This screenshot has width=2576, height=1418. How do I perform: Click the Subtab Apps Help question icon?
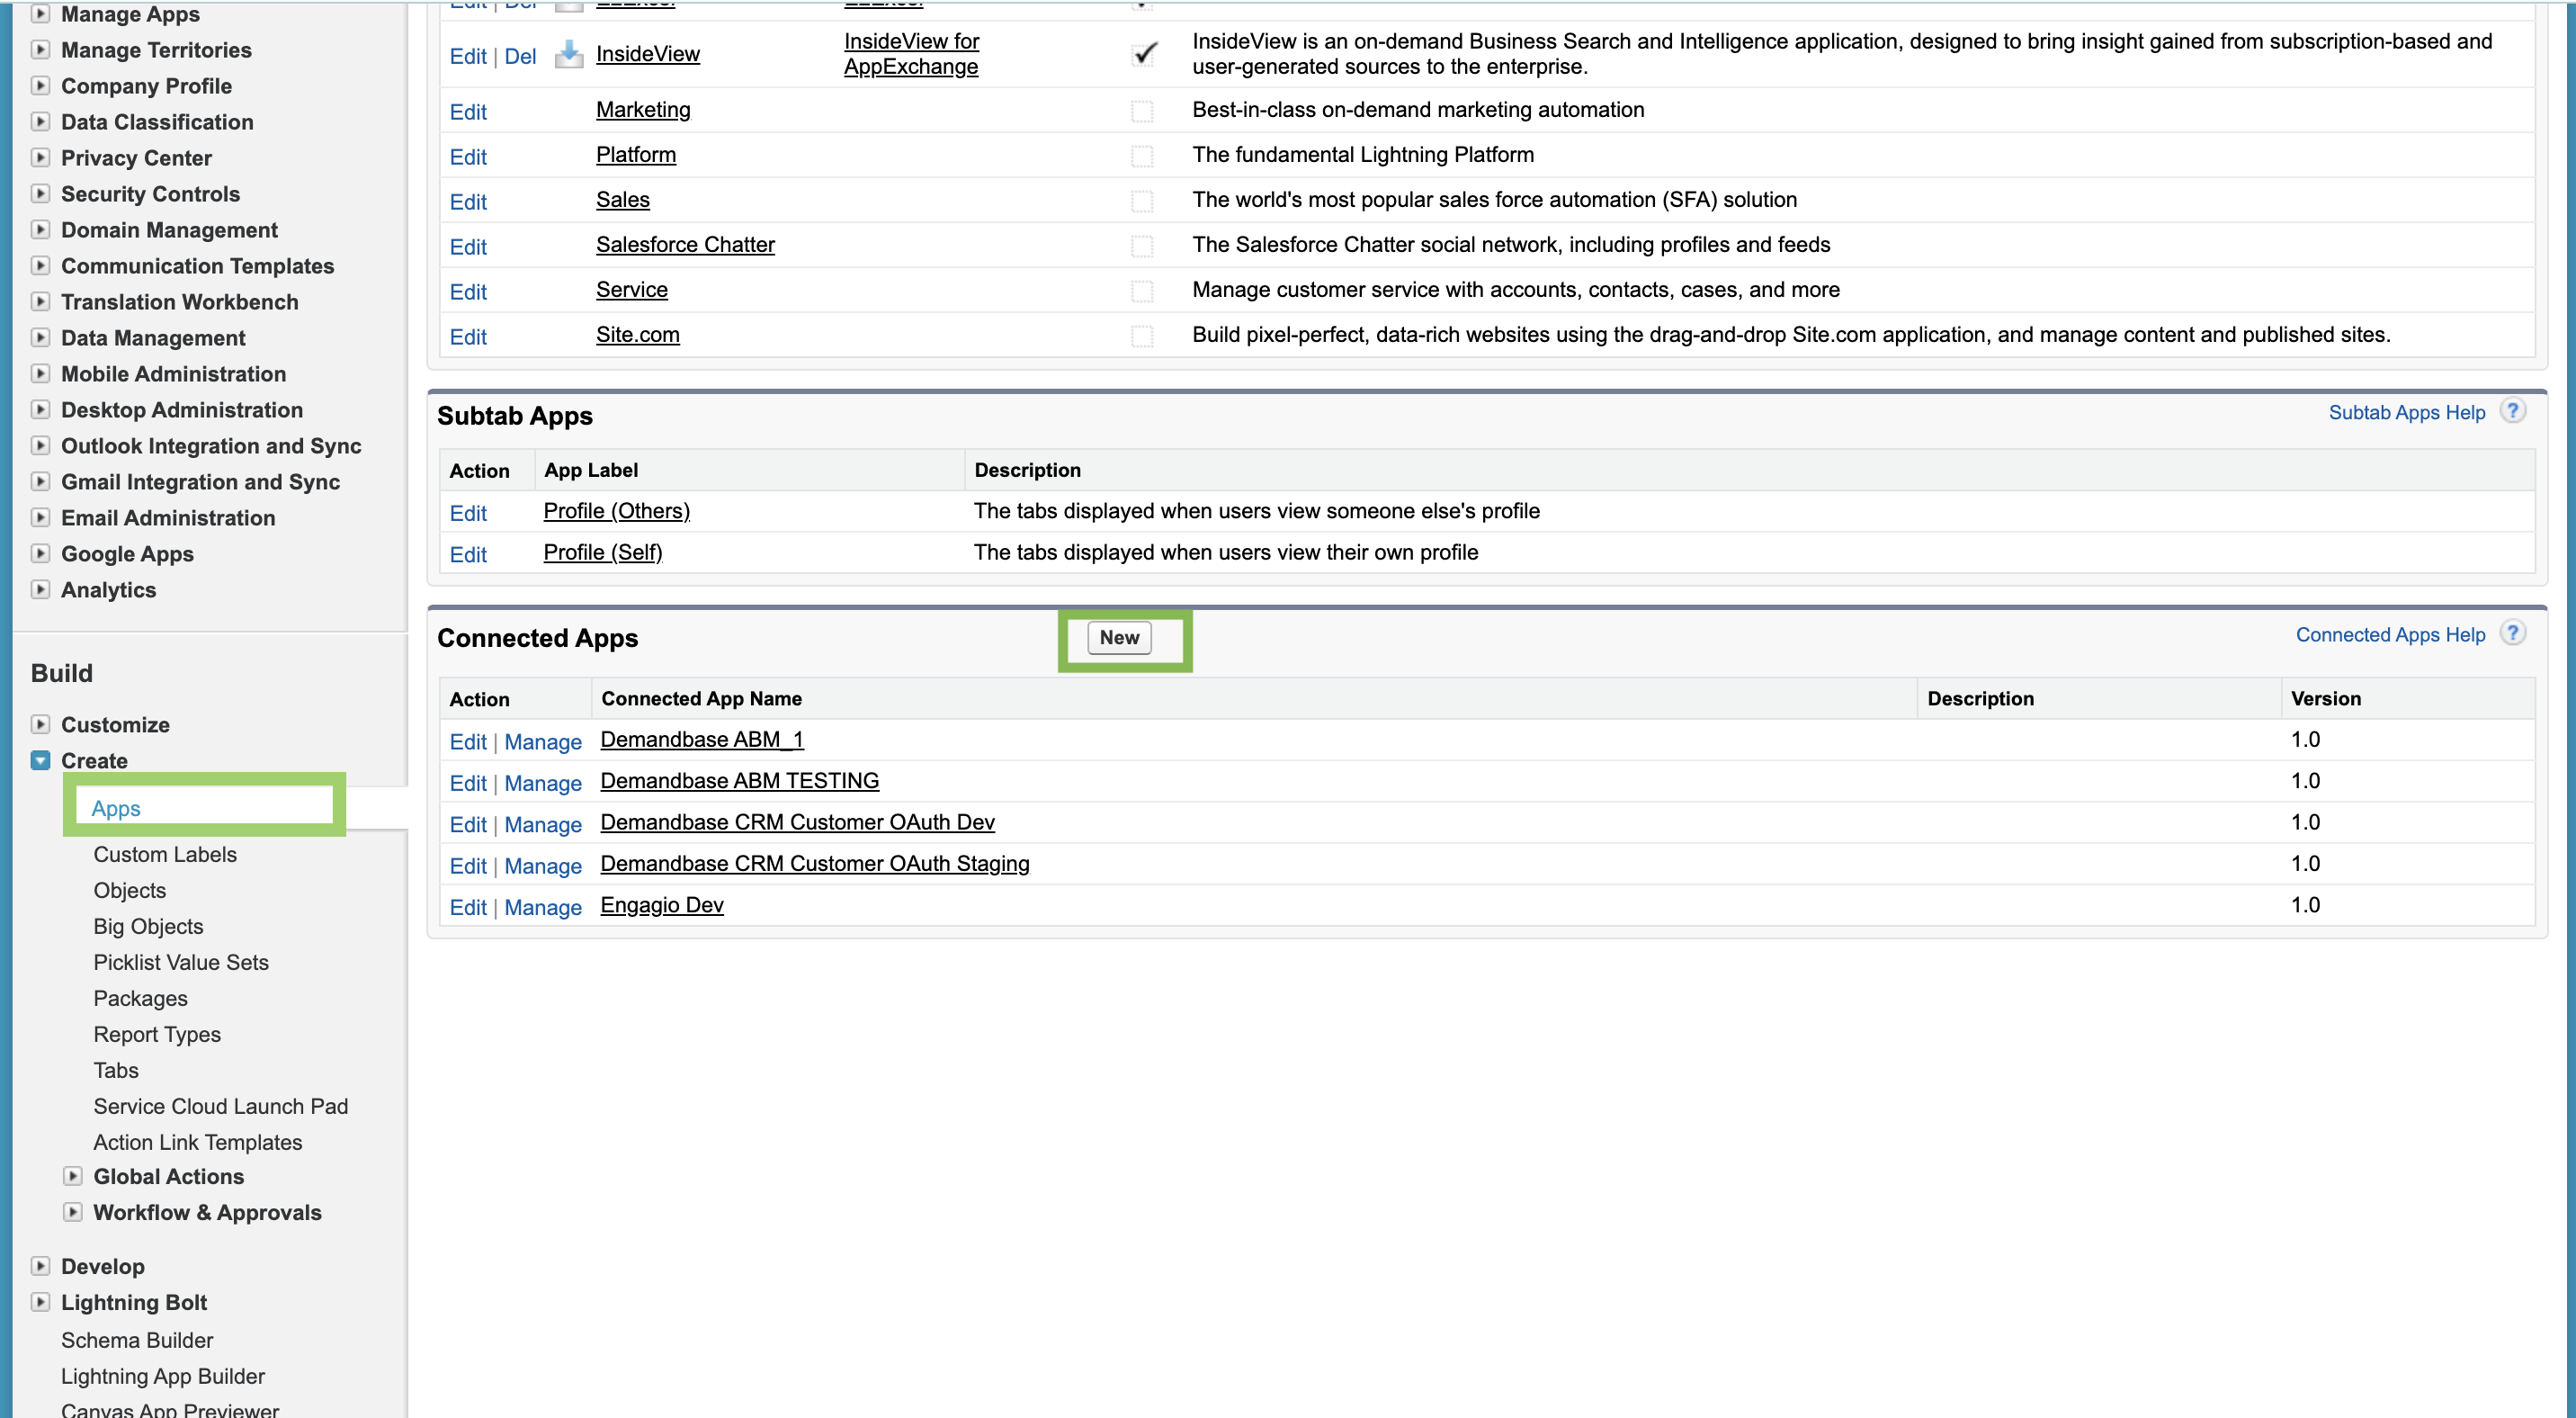pos(2512,411)
